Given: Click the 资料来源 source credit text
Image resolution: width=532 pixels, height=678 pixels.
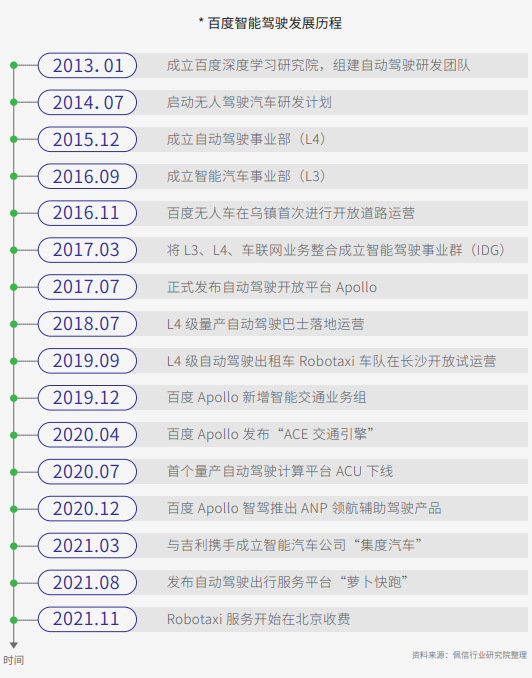Looking at the screenshot, I should (x=469, y=655).
